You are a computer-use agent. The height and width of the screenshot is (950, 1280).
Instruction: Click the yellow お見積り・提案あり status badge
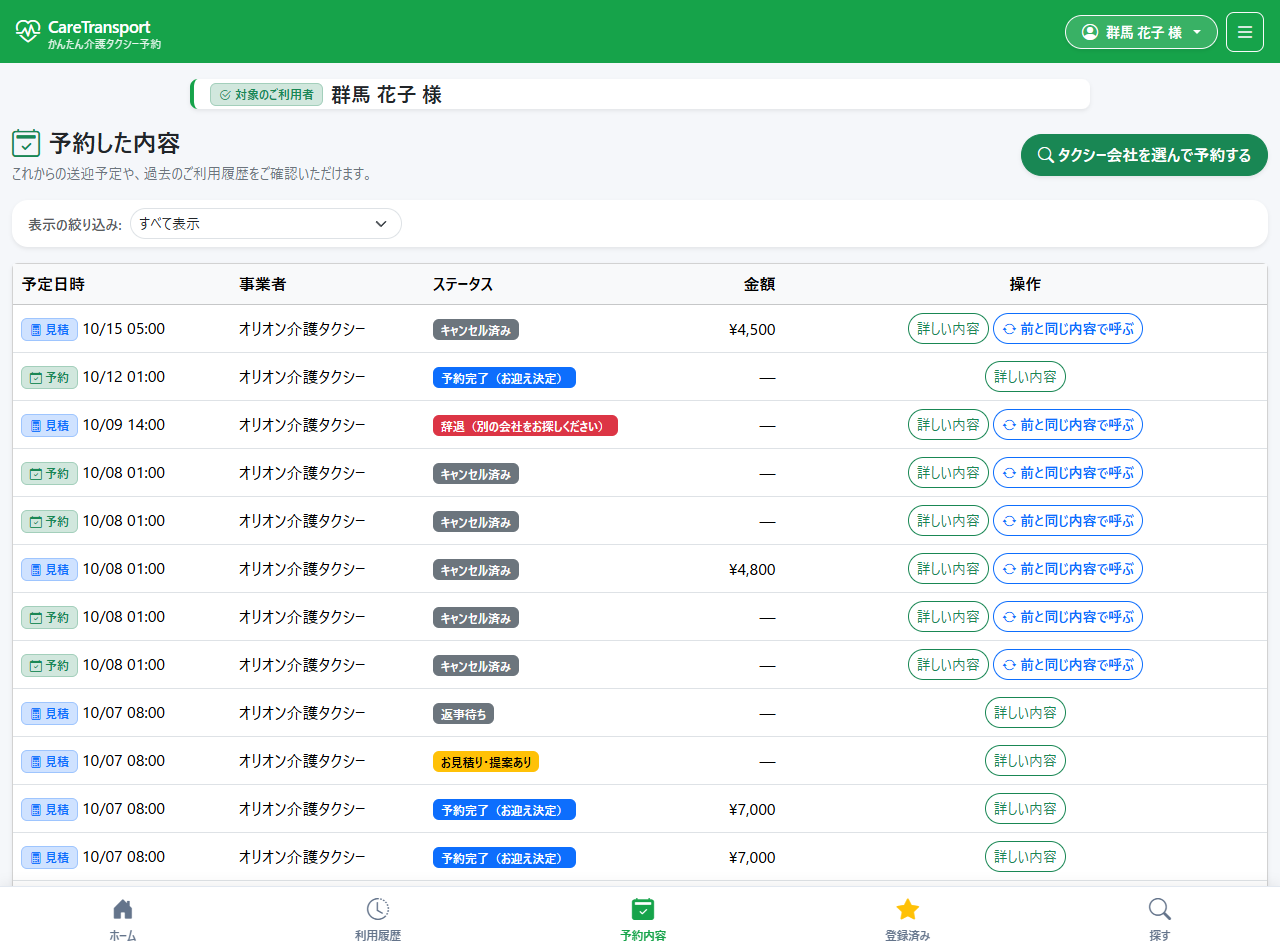point(486,762)
